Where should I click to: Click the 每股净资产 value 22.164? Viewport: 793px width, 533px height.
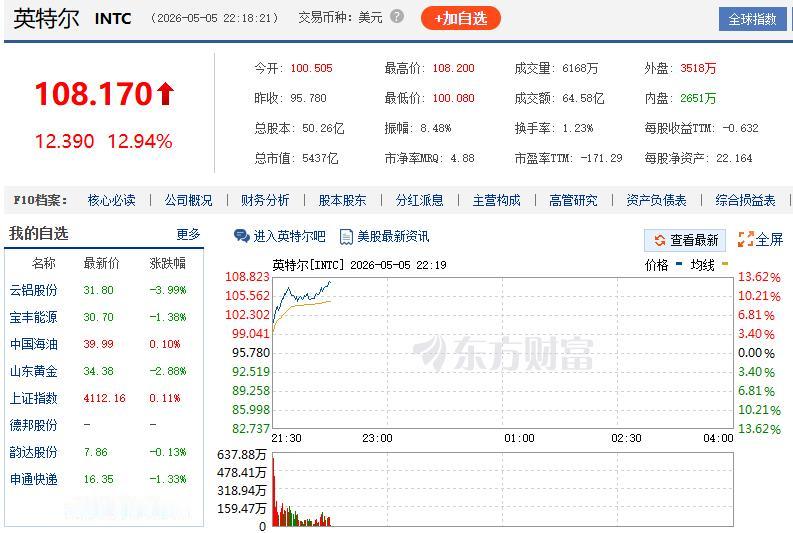[x=734, y=158]
